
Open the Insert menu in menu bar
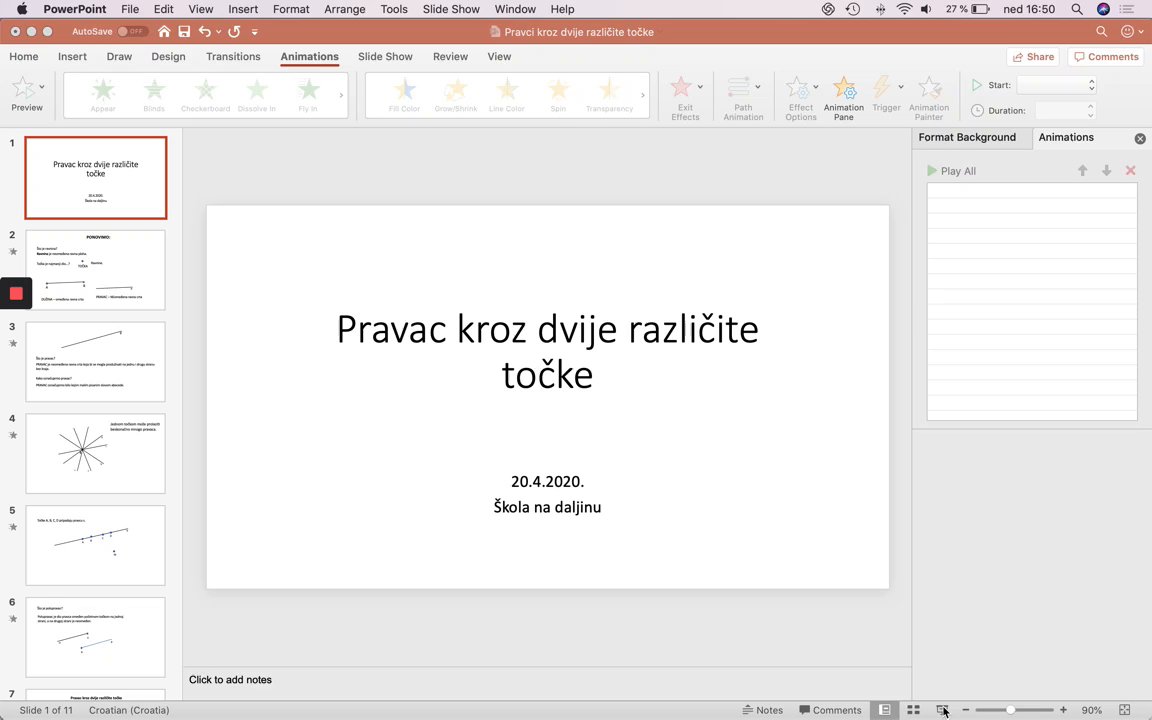coord(242,9)
